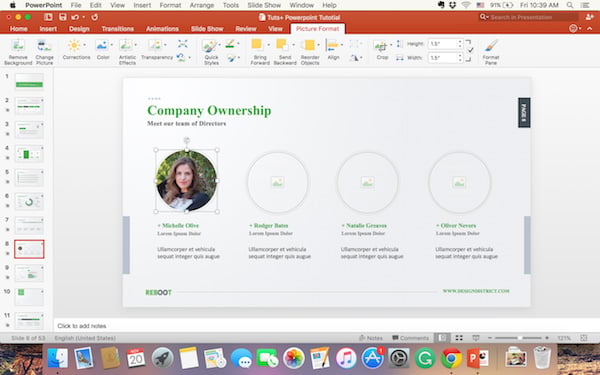The height and width of the screenshot is (375, 600).
Task: Click the Undo icon
Action: [x=75, y=17]
